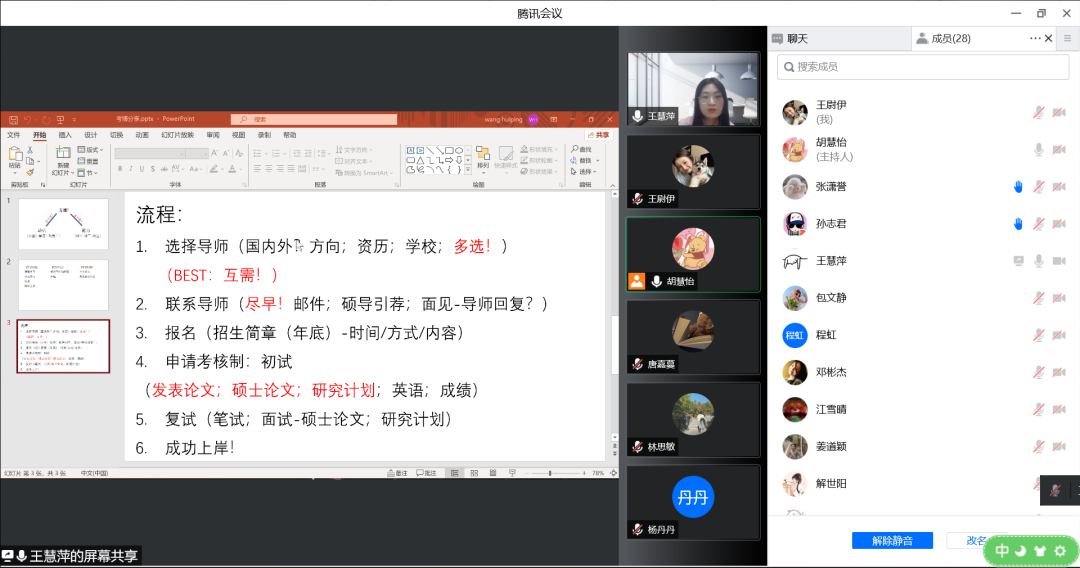Click the New Slide icon in ribbon

pos(63,158)
